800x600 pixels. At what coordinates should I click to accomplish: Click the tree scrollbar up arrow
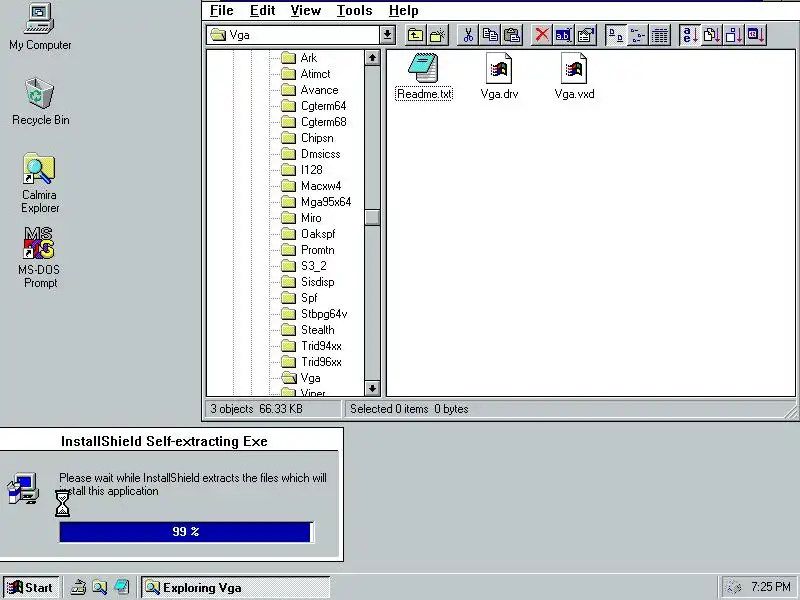point(372,58)
